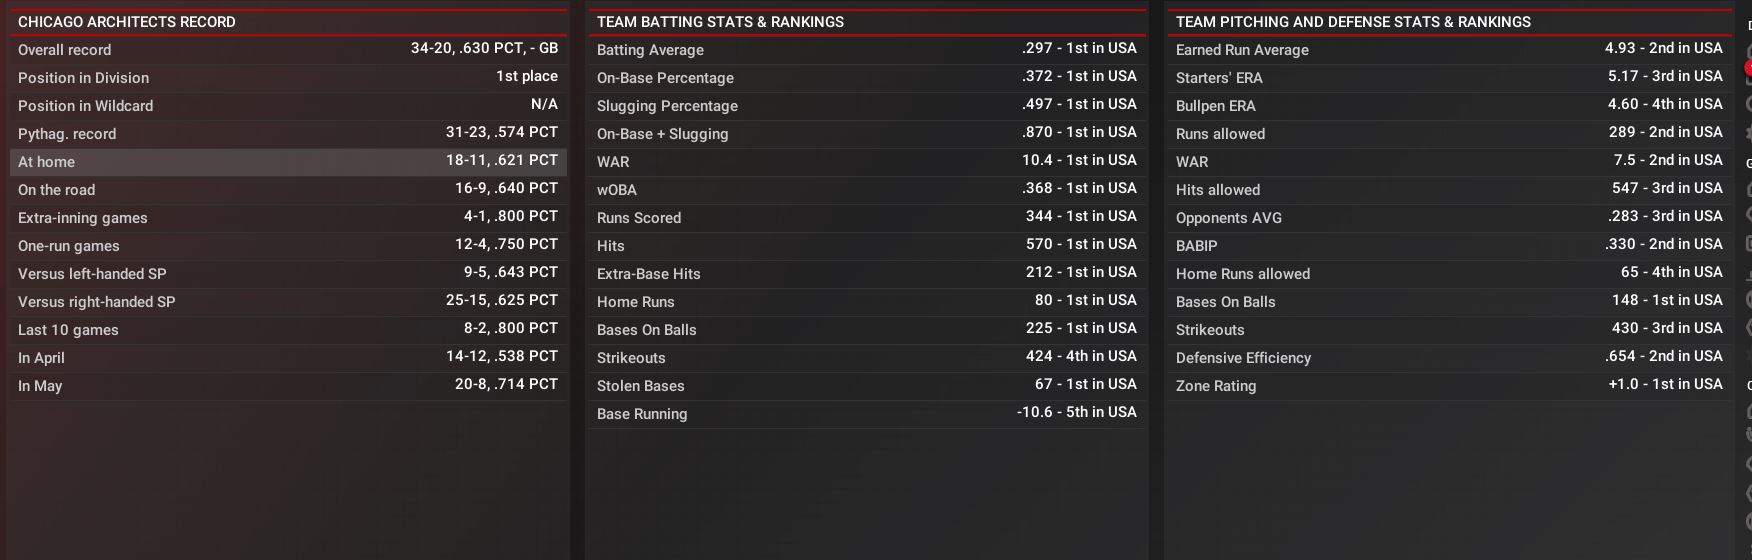Image resolution: width=1752 pixels, height=560 pixels.
Task: Click the wOBA batting stat row
Action: pyautogui.click(x=866, y=190)
